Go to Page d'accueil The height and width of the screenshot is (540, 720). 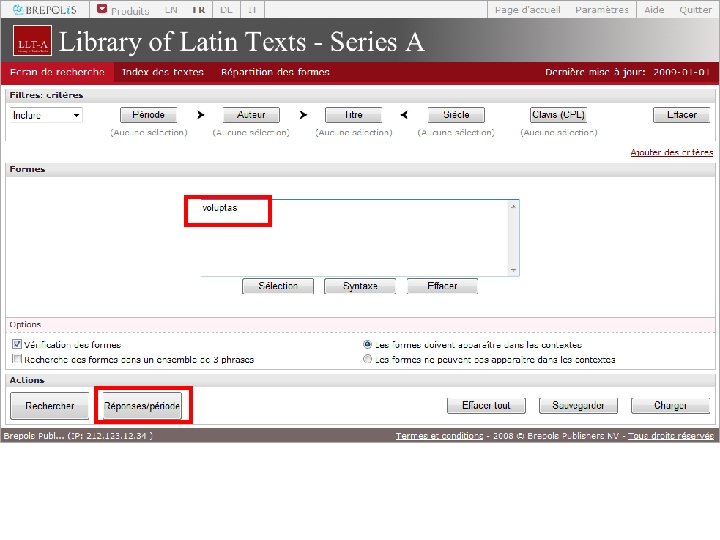click(x=528, y=10)
